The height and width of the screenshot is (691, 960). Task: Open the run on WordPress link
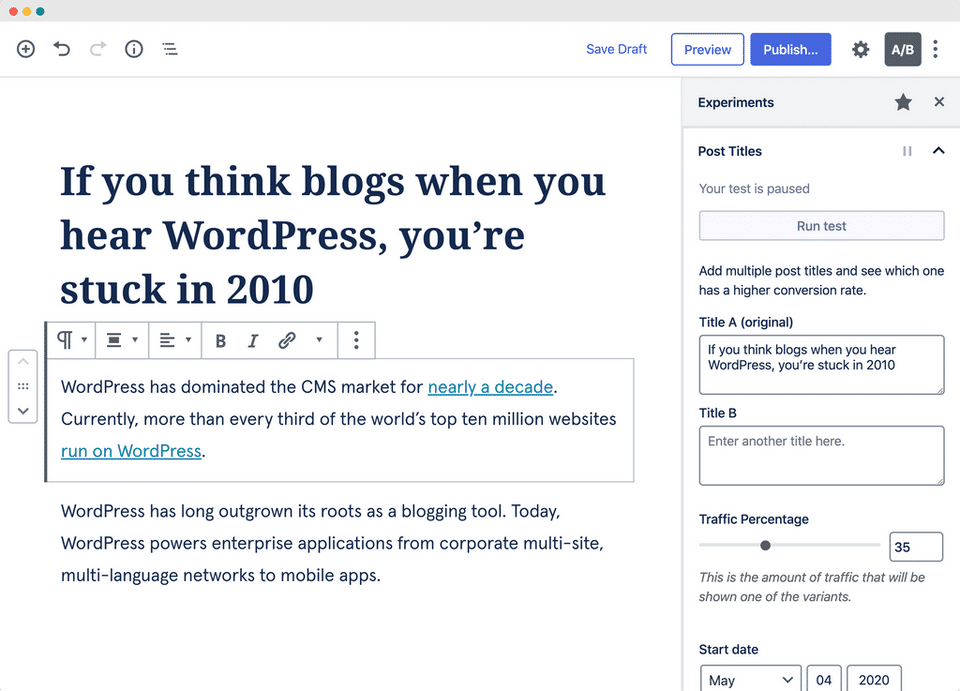tap(131, 451)
